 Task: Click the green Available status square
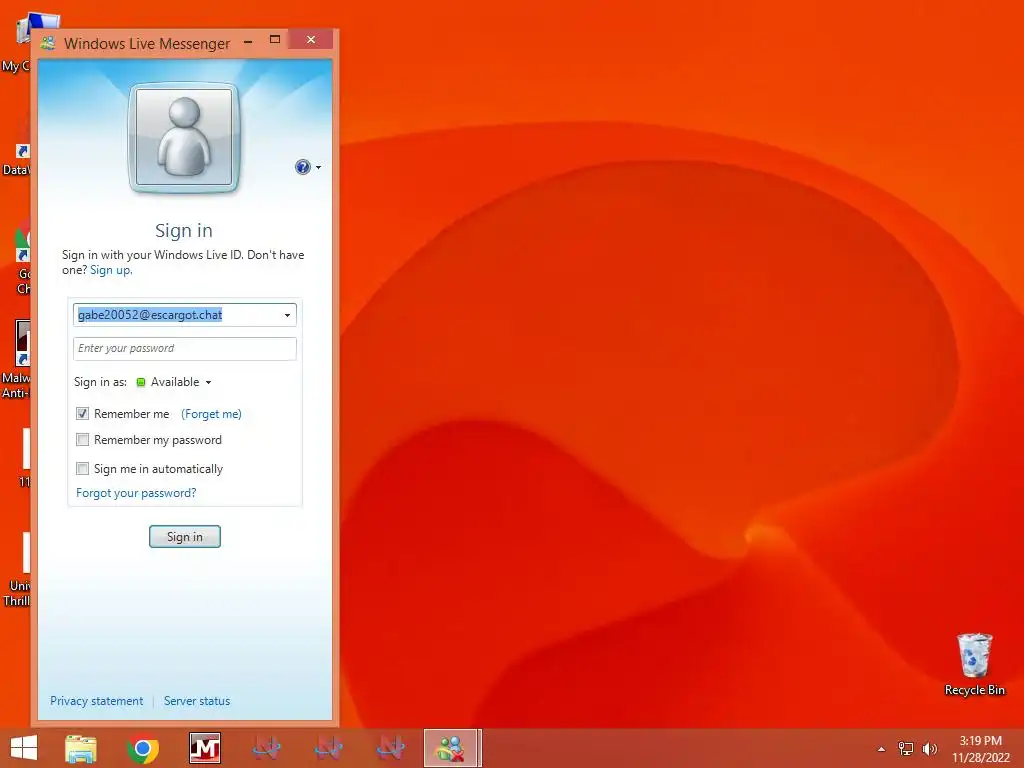pos(140,382)
